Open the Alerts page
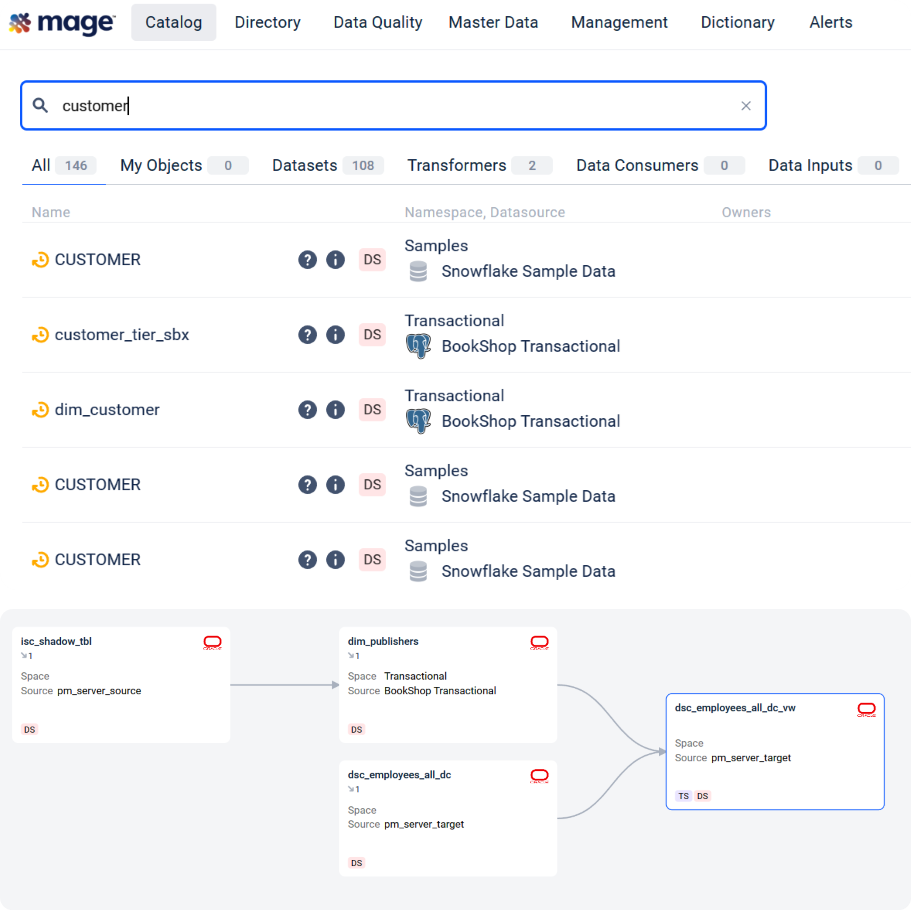The height and width of the screenshot is (910, 911). [830, 22]
